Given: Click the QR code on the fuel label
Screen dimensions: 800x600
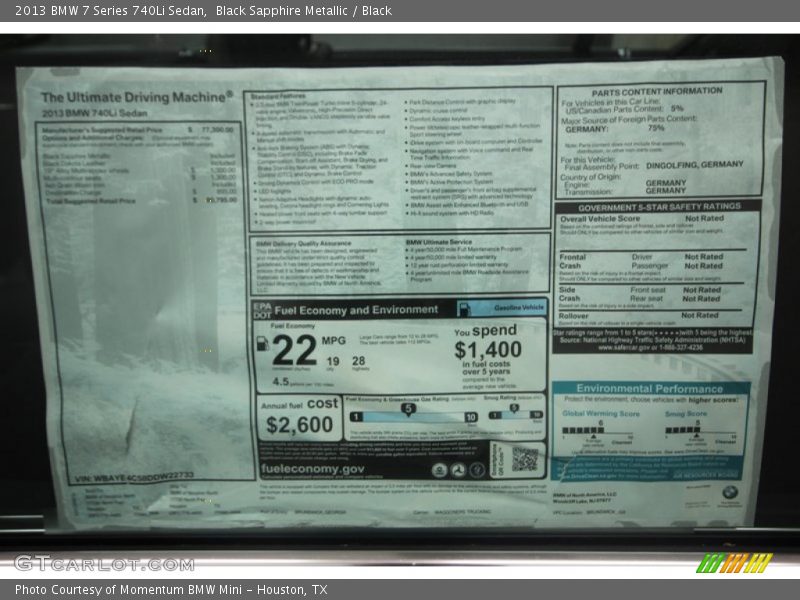Looking at the screenshot, I should tap(525, 459).
